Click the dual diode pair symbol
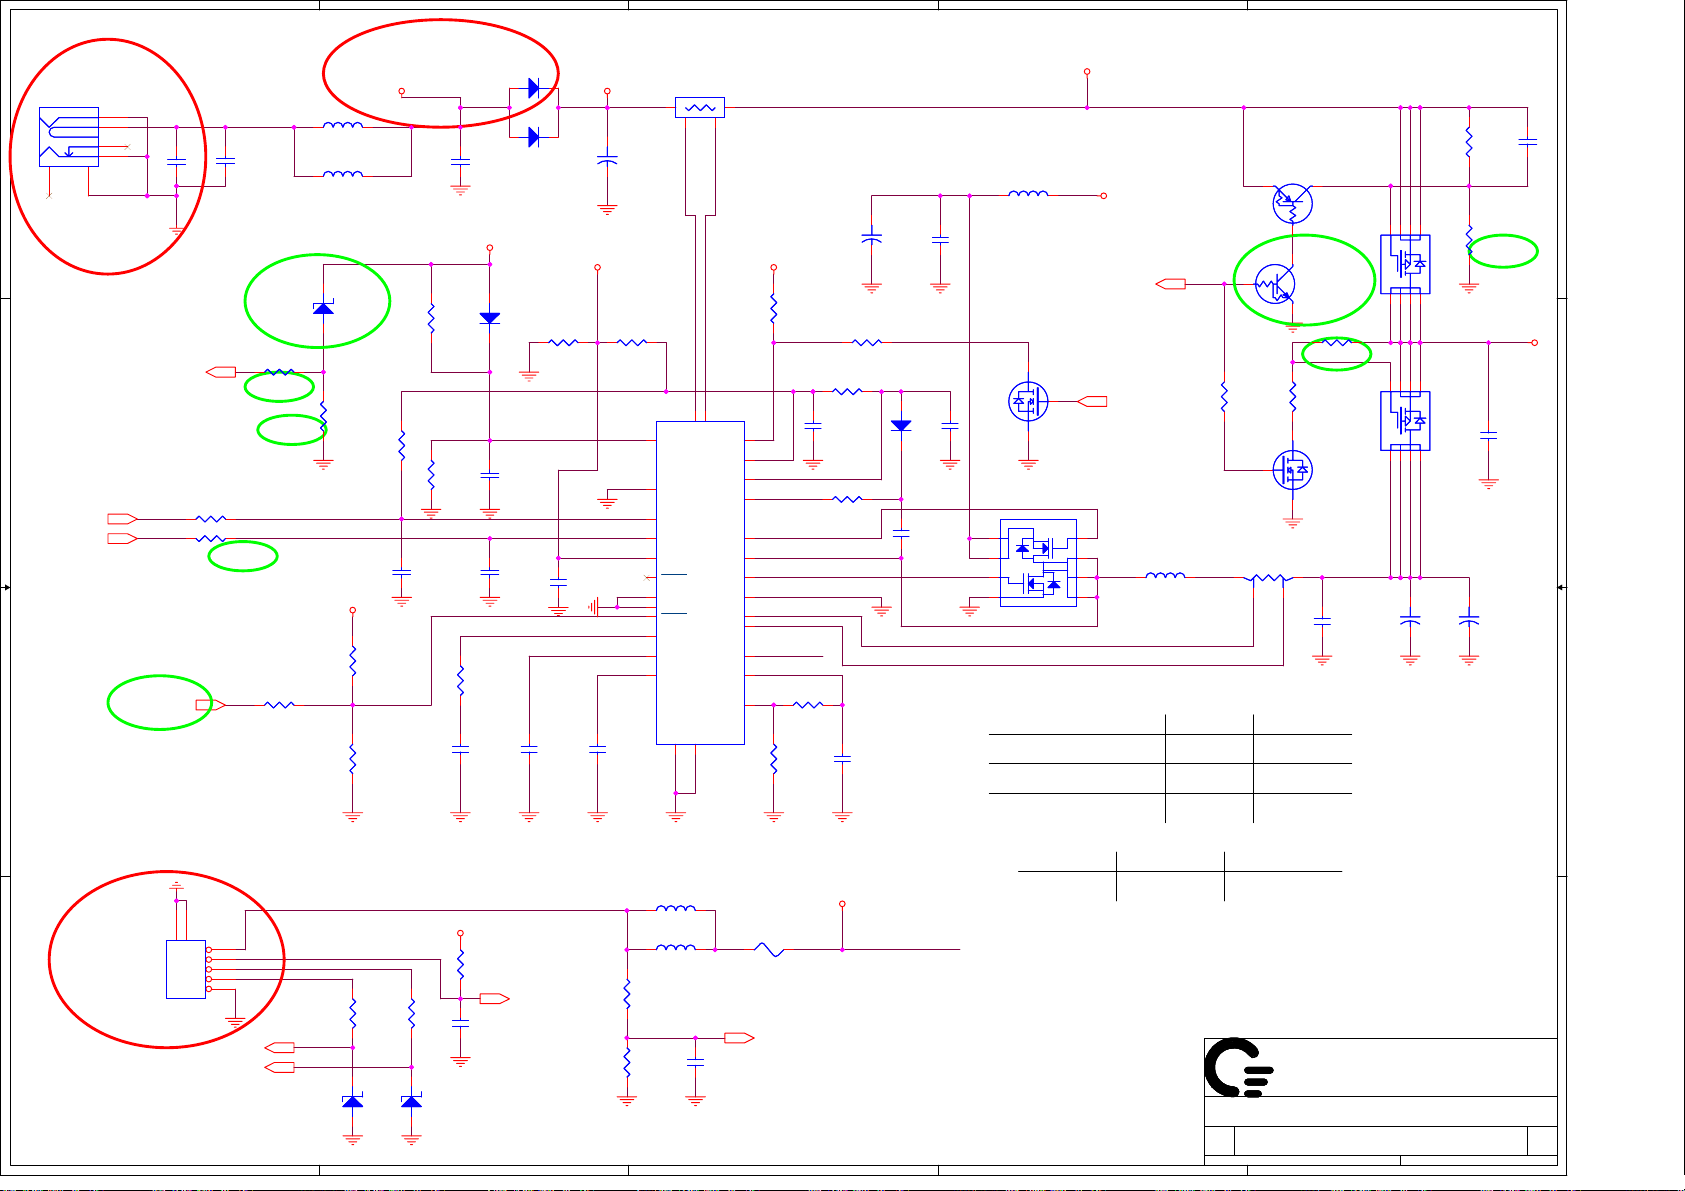1685x1191 pixels. coord(533,113)
